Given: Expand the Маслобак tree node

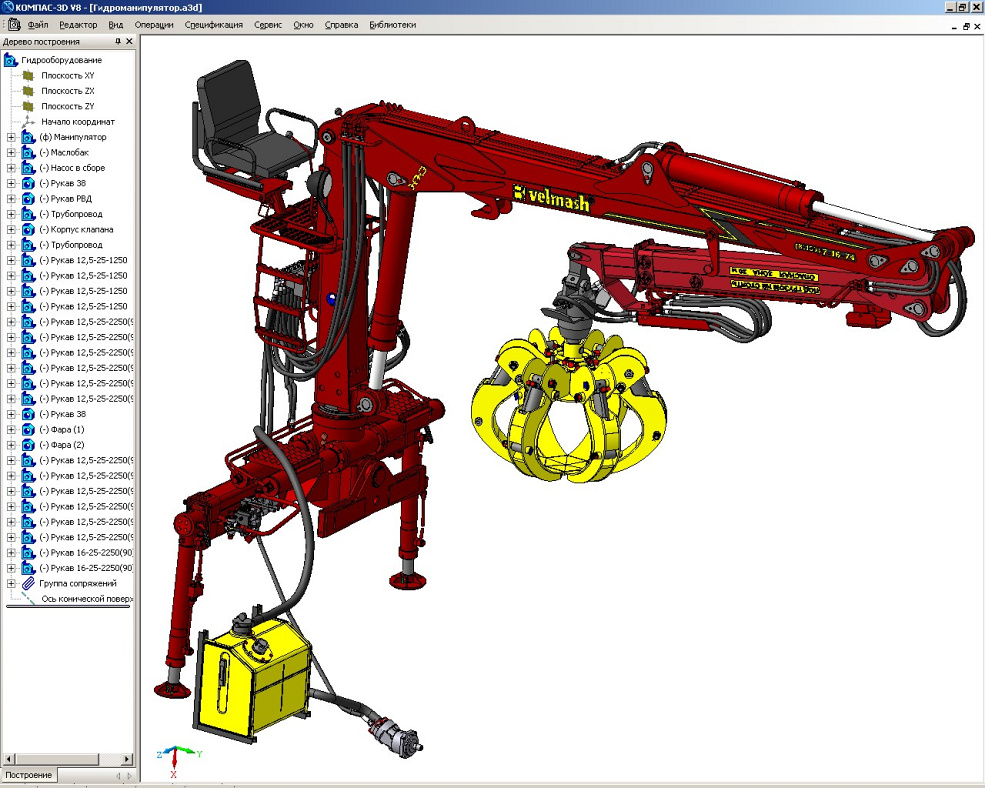Looking at the screenshot, I should tap(11, 153).
